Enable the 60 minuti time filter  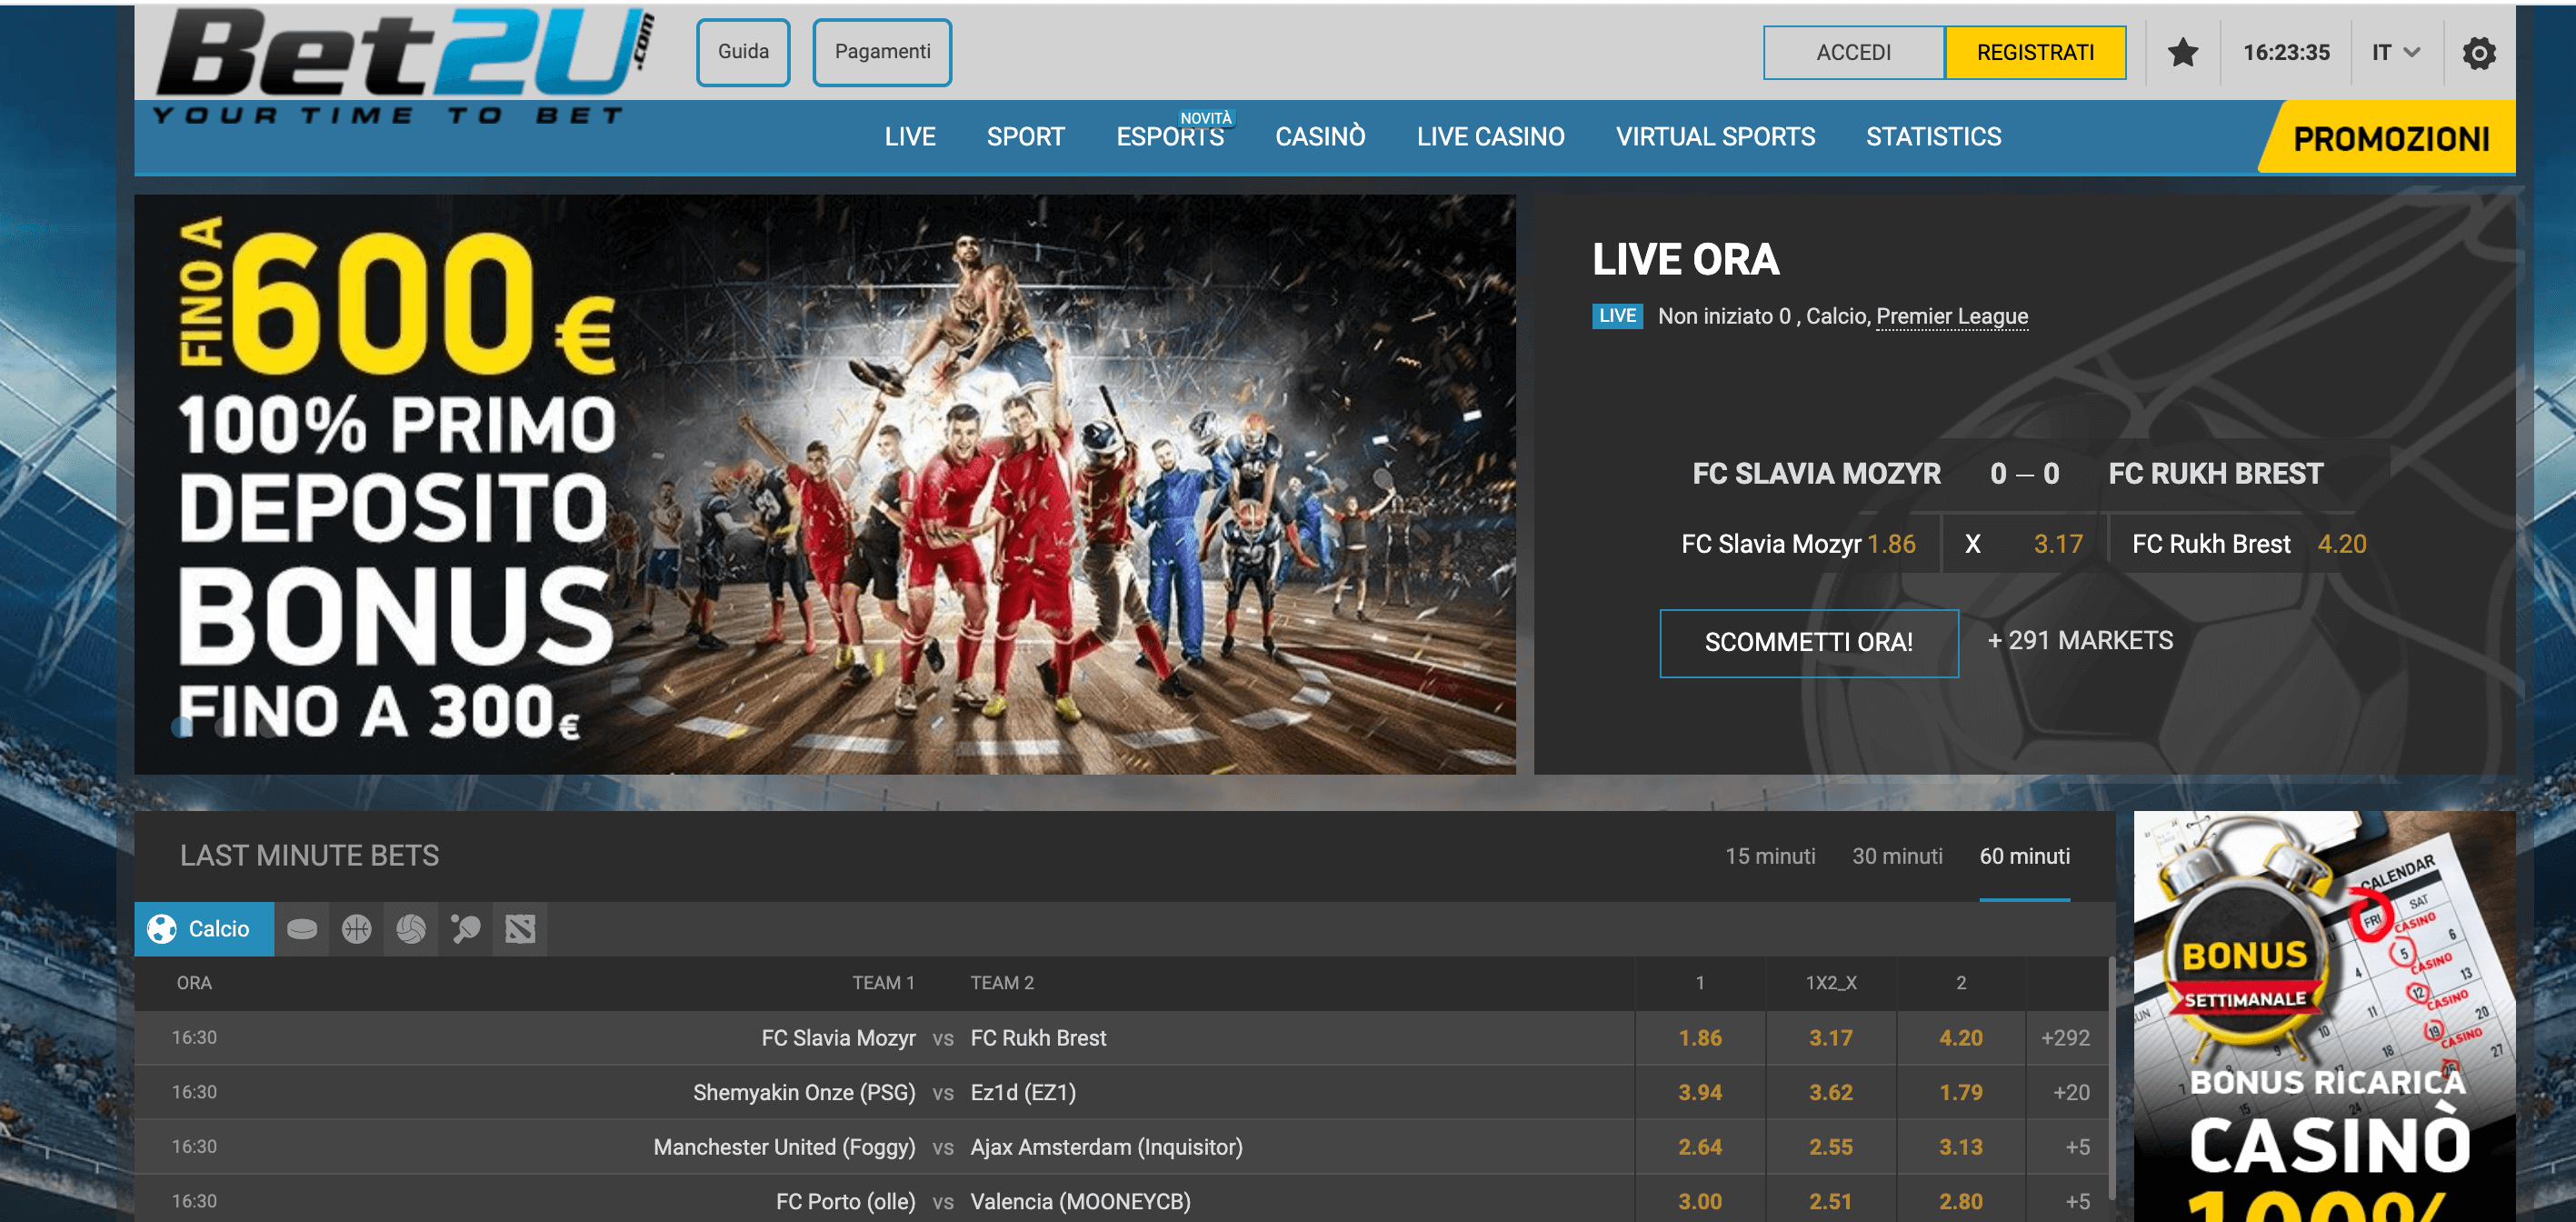tap(2025, 856)
